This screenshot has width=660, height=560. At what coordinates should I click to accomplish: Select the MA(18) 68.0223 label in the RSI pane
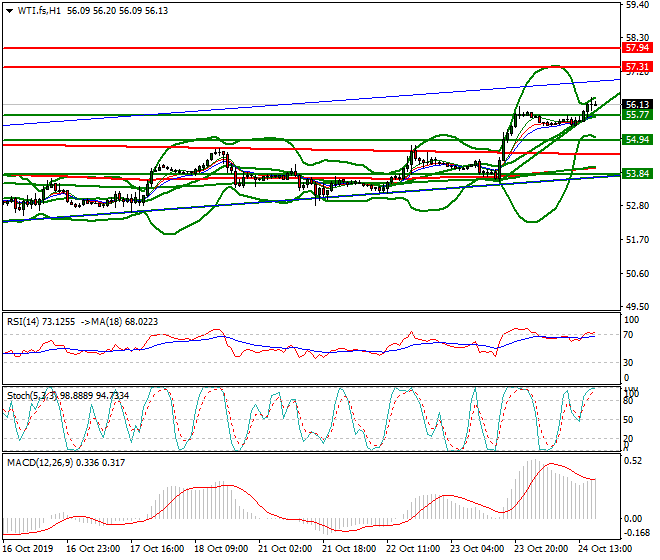(125, 322)
